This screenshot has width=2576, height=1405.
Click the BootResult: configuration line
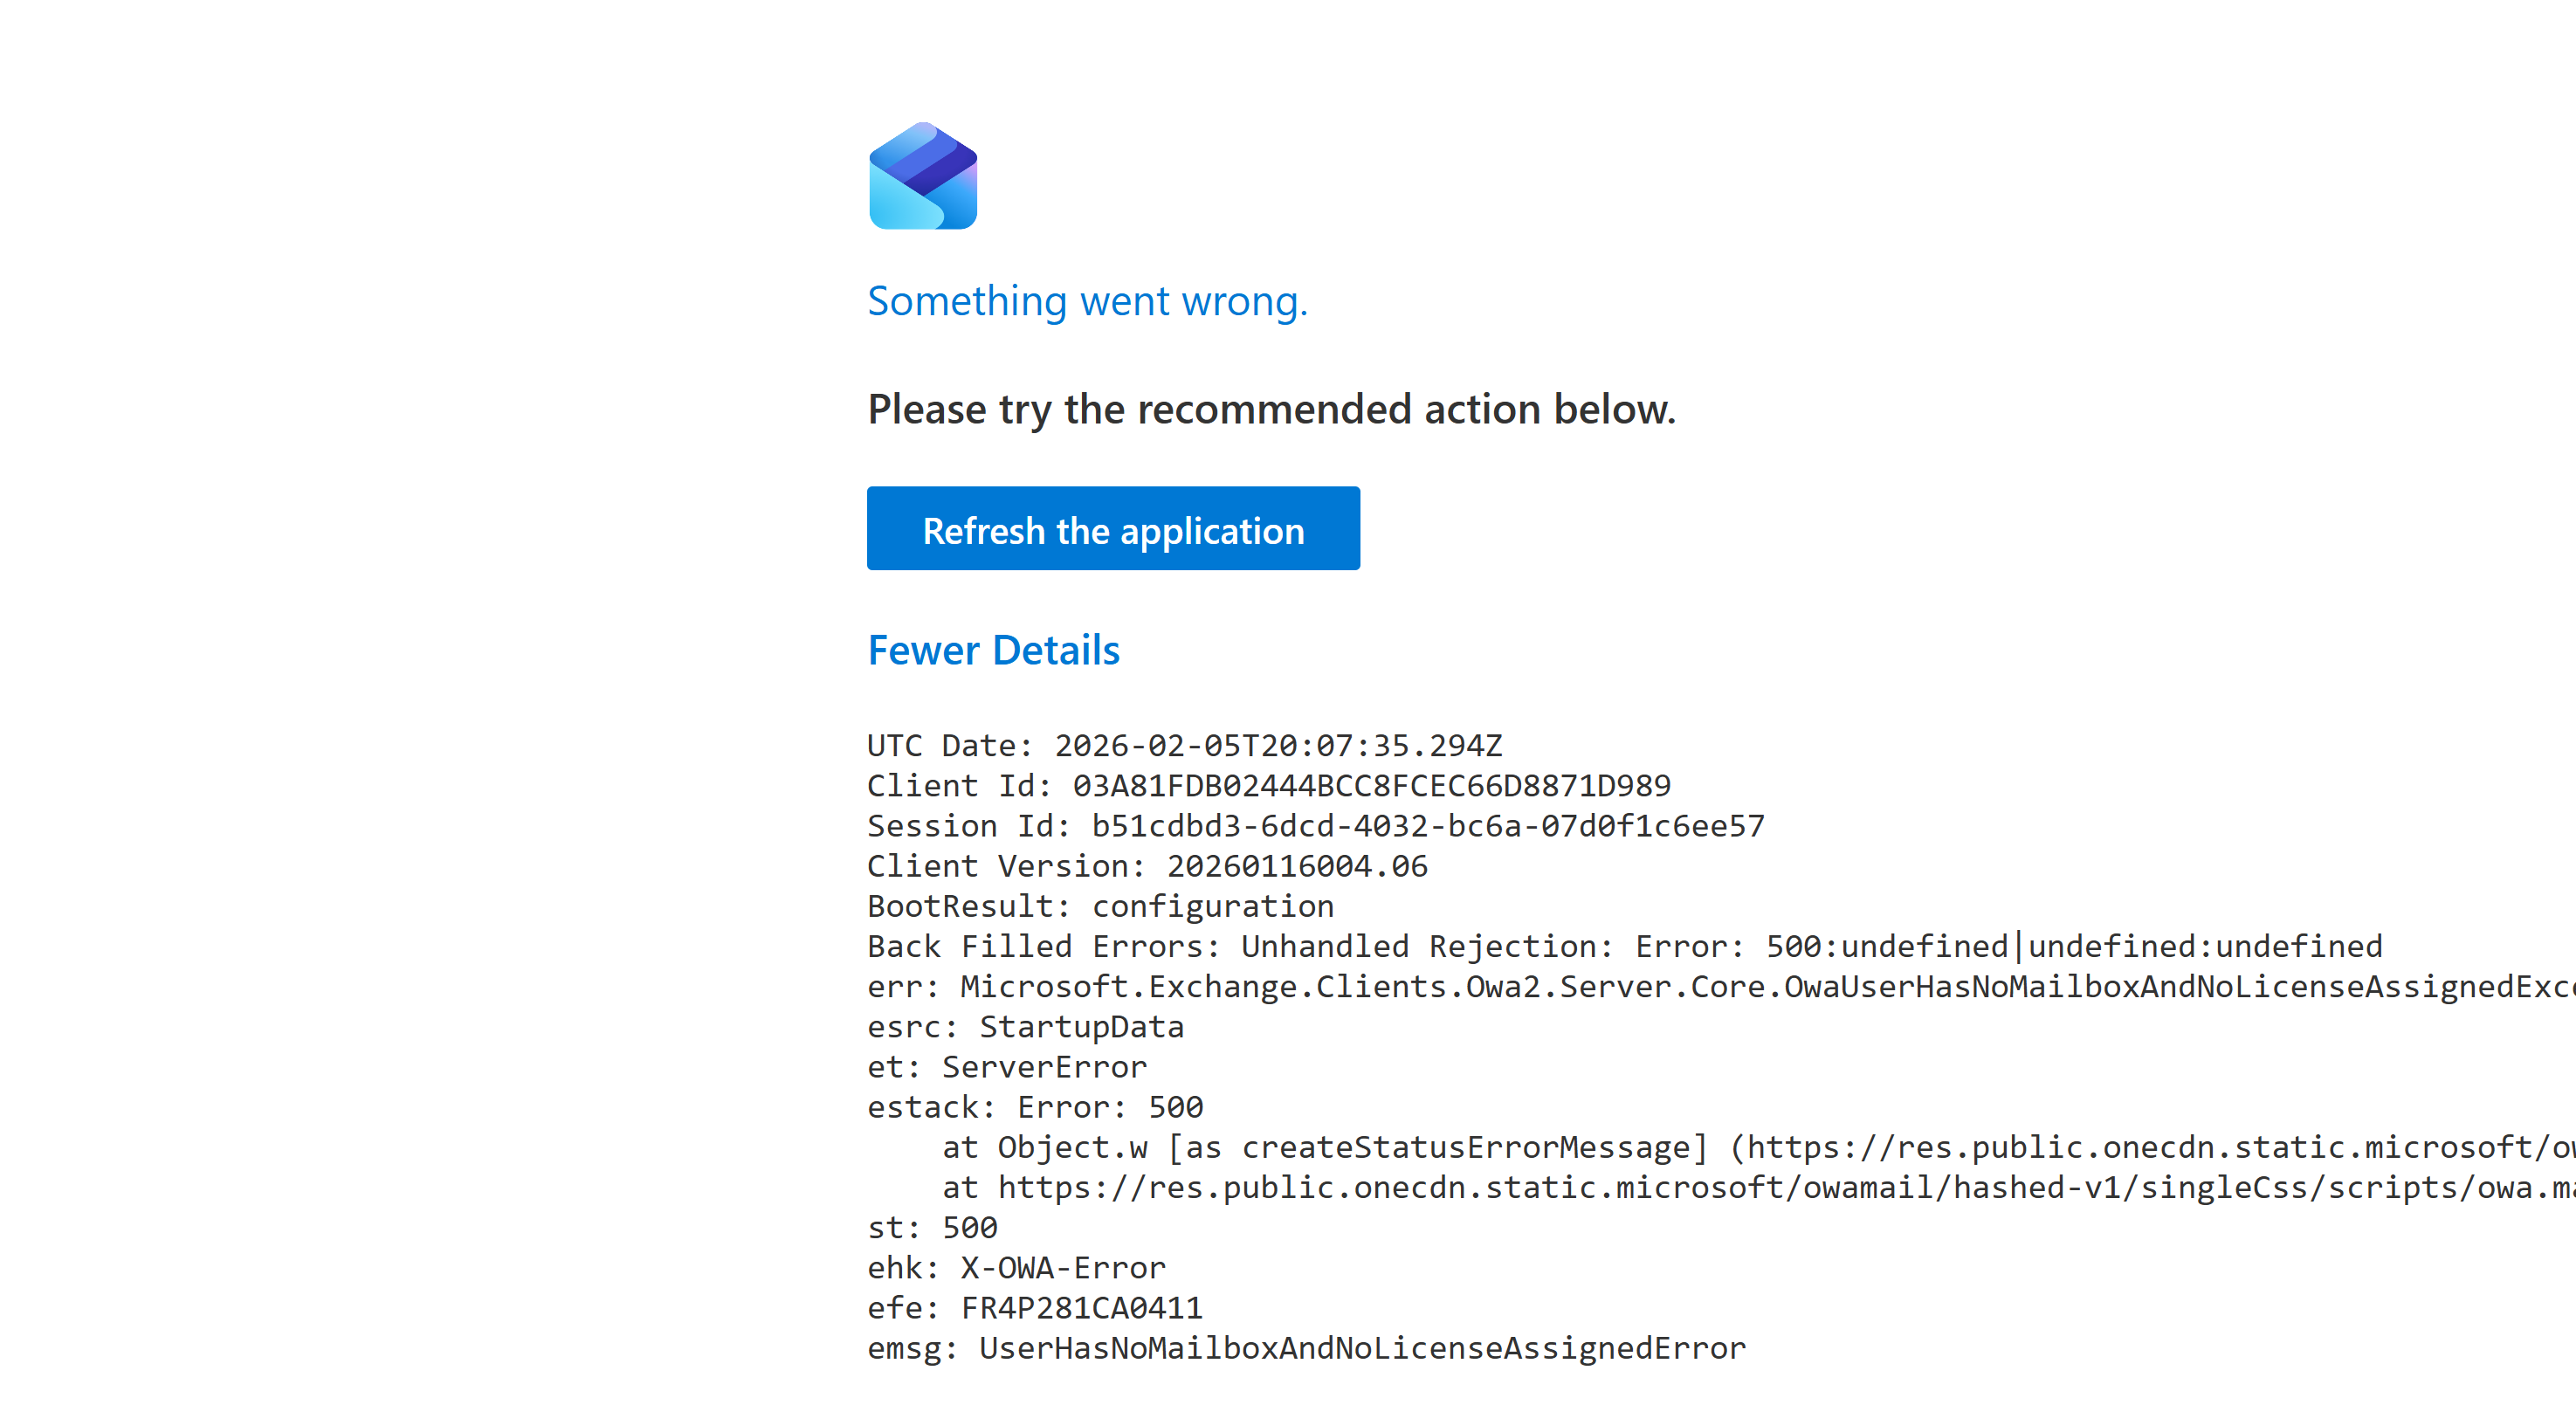1100,906
